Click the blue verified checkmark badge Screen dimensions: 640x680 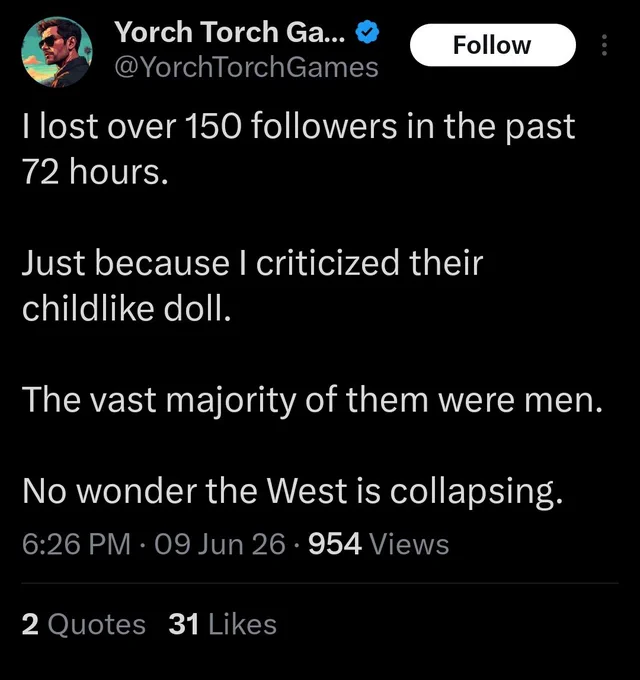point(368,33)
